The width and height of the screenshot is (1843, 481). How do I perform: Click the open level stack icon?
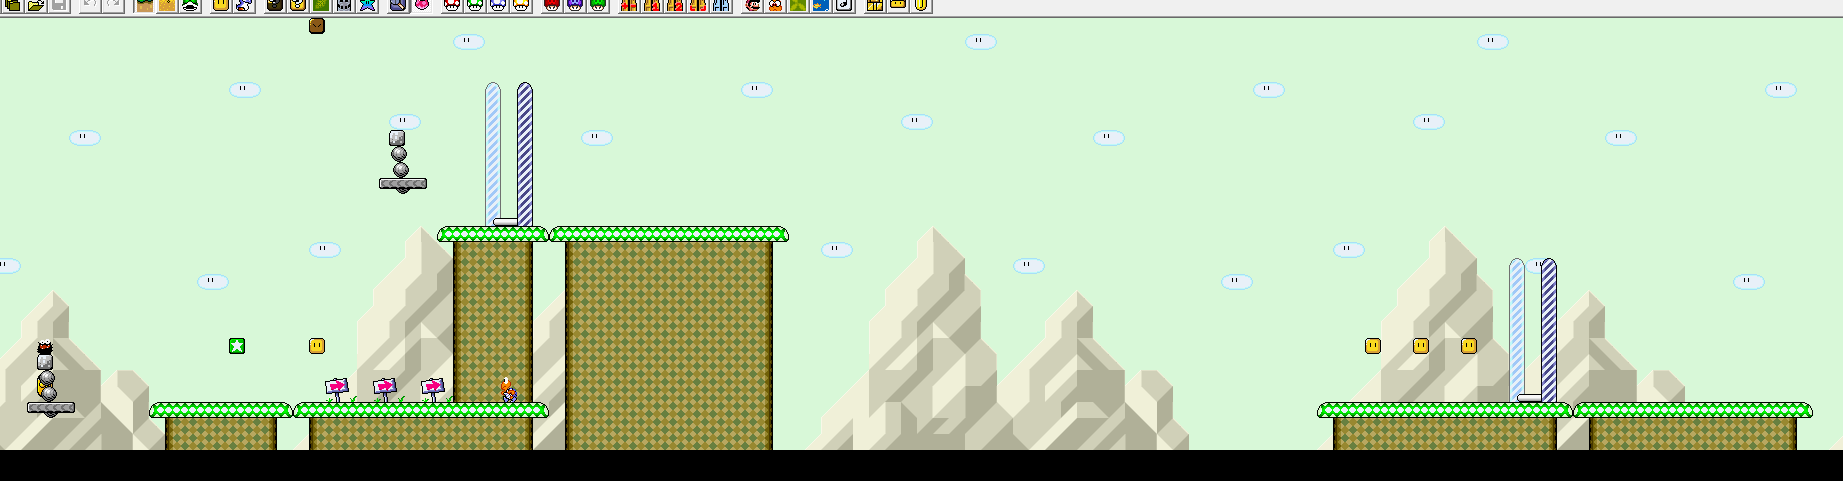click(x=13, y=5)
